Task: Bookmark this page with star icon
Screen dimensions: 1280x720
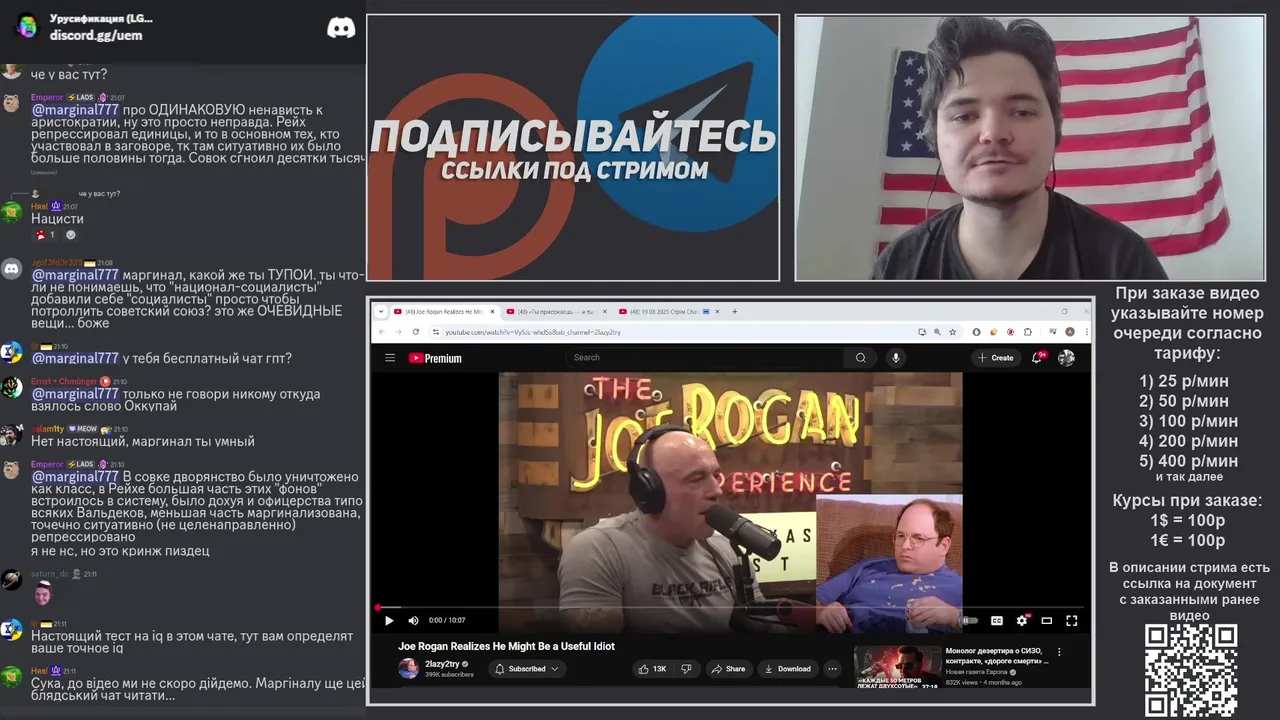Action: (952, 332)
